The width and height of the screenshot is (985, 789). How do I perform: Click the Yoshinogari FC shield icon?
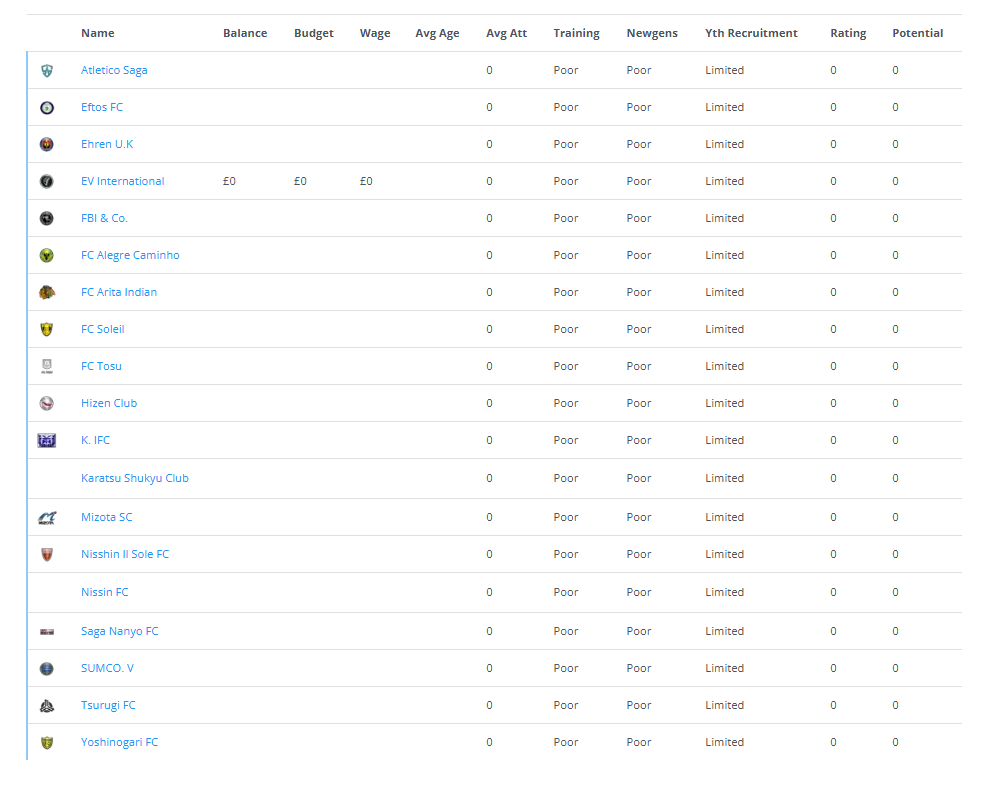47,743
